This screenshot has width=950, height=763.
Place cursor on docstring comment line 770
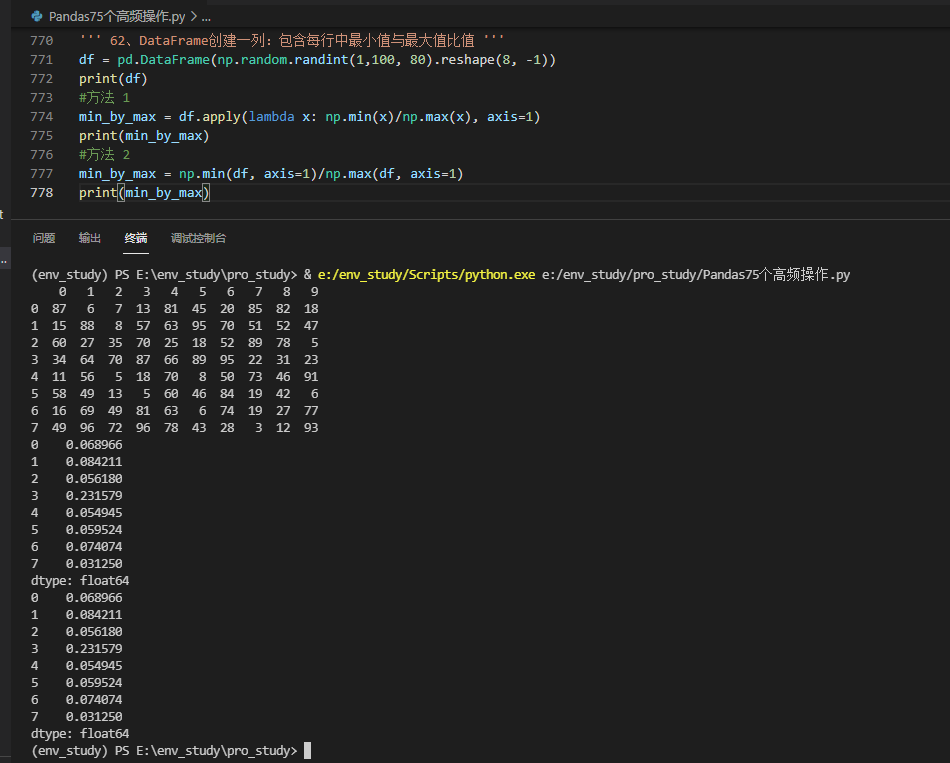pos(291,41)
